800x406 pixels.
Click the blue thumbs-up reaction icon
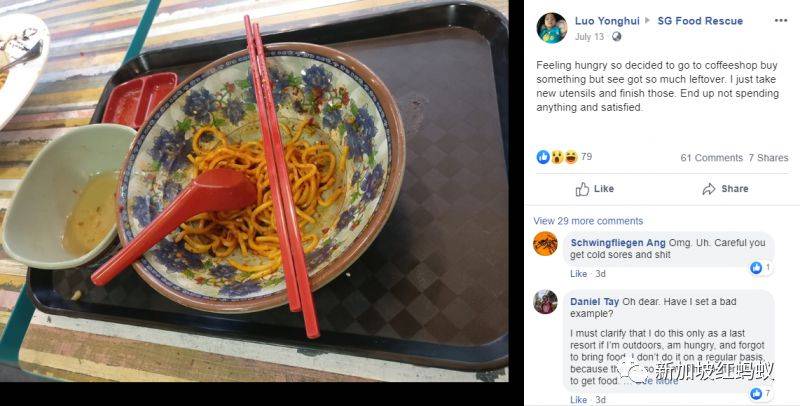pos(543,157)
